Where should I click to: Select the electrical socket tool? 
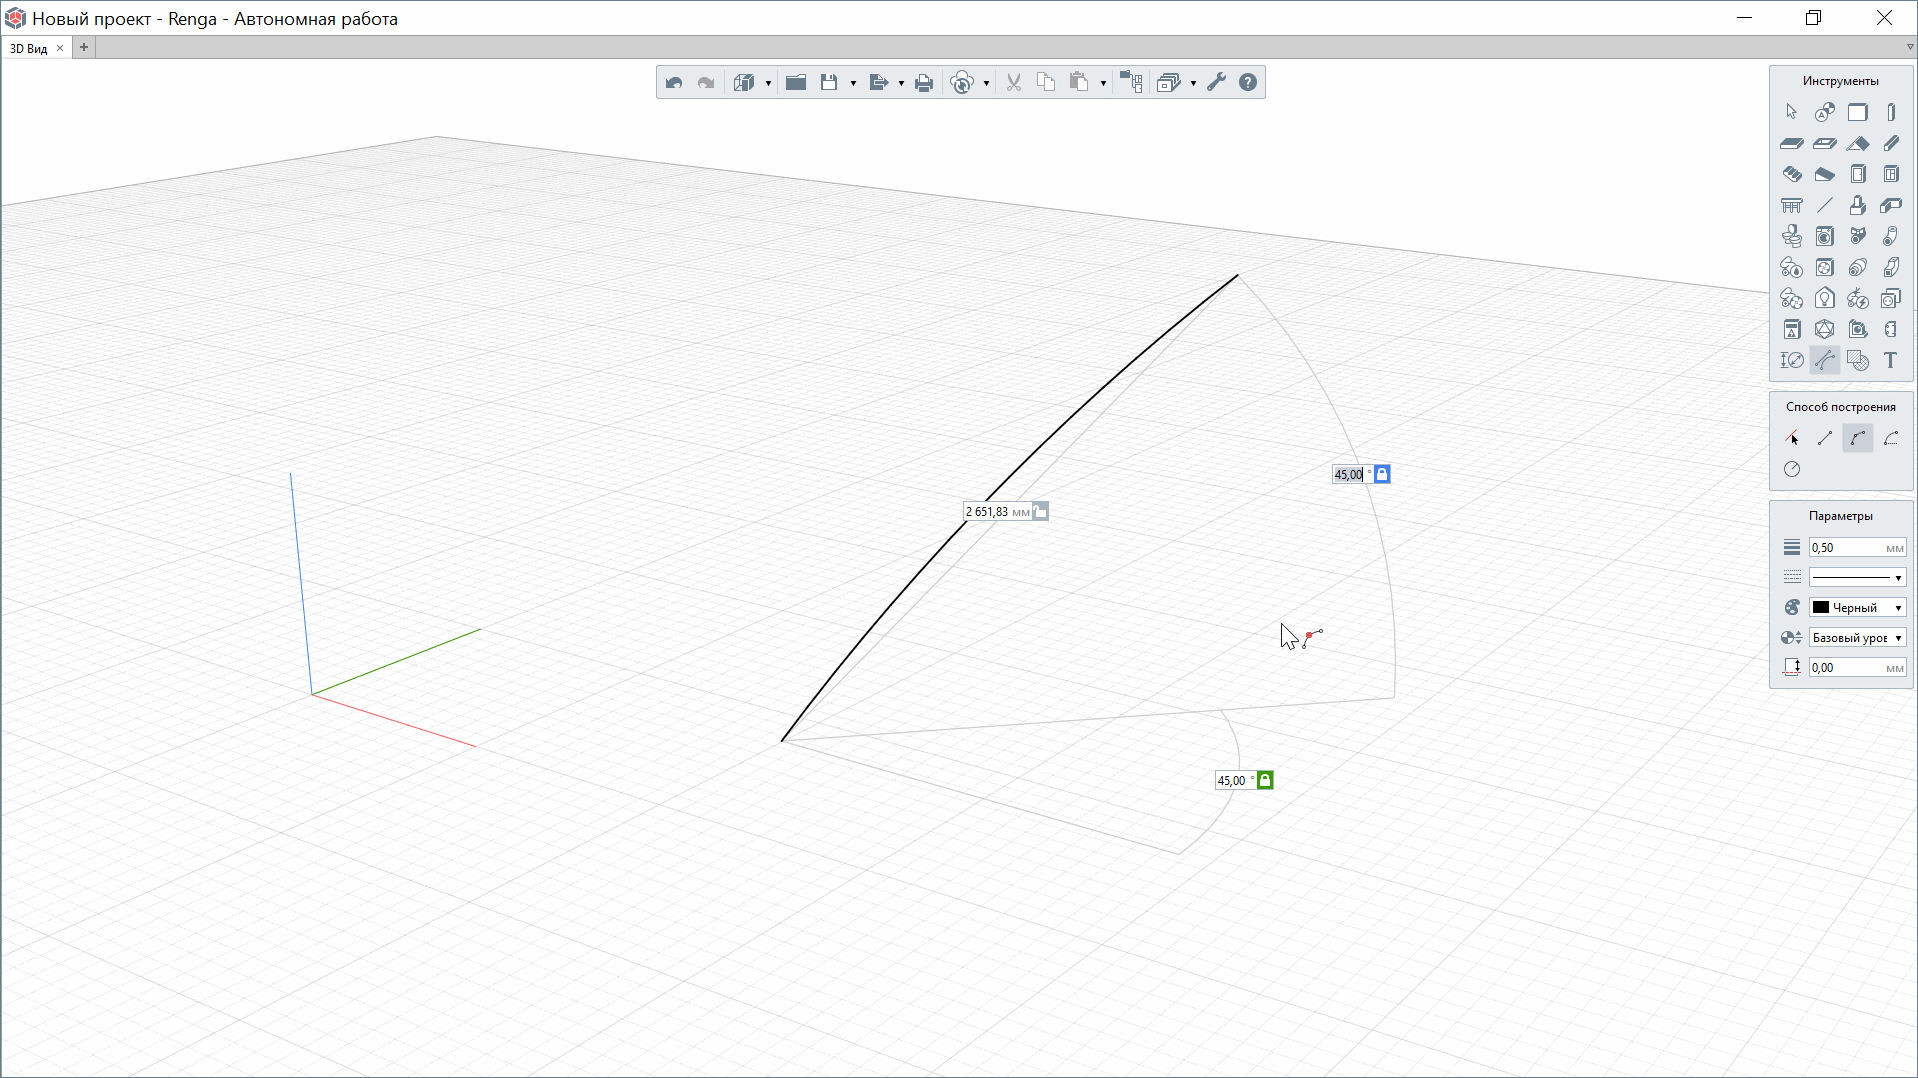(1891, 298)
